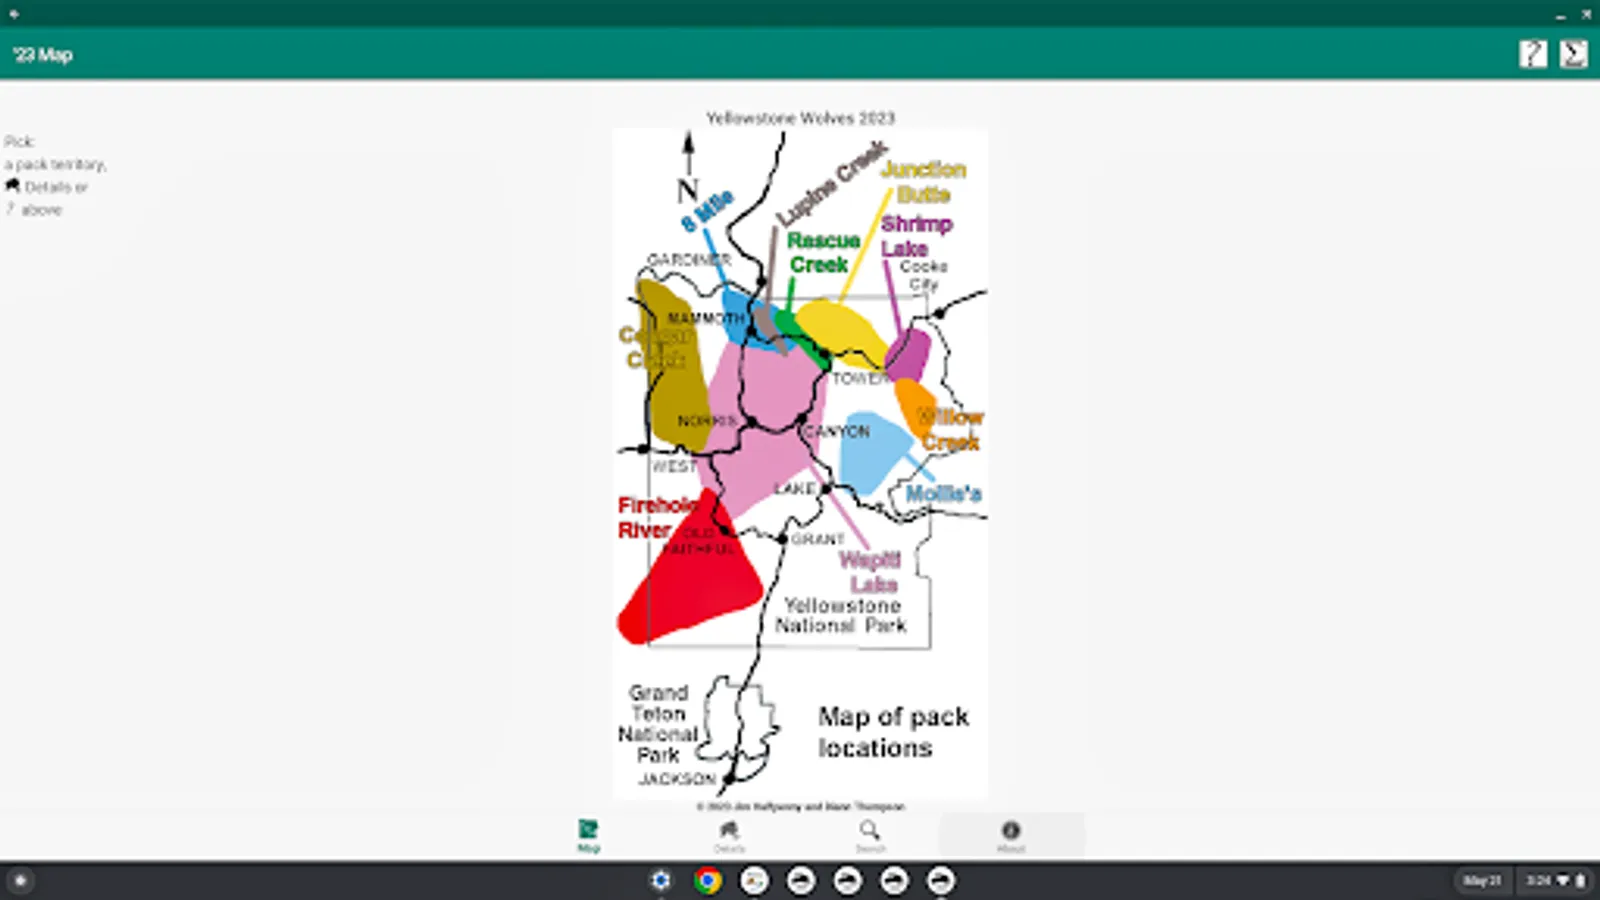Screen dimensions: 1600x900
Task: Select the orange Willow Creek territory
Action: 915,405
